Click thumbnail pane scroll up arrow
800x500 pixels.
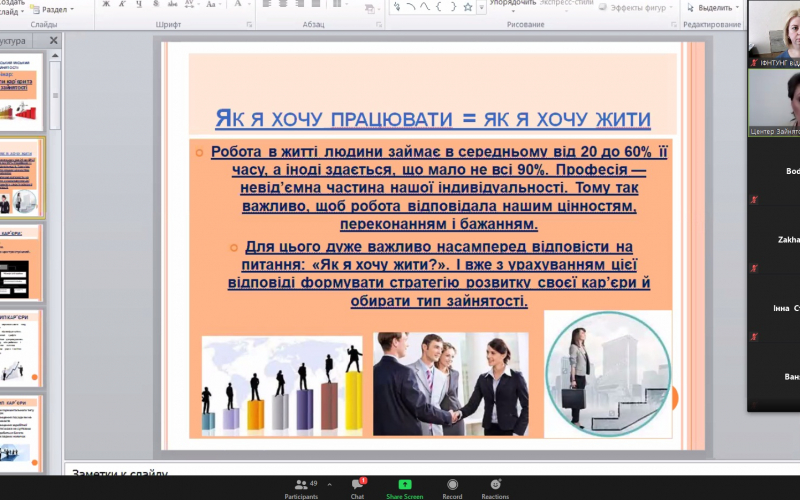coord(55,55)
